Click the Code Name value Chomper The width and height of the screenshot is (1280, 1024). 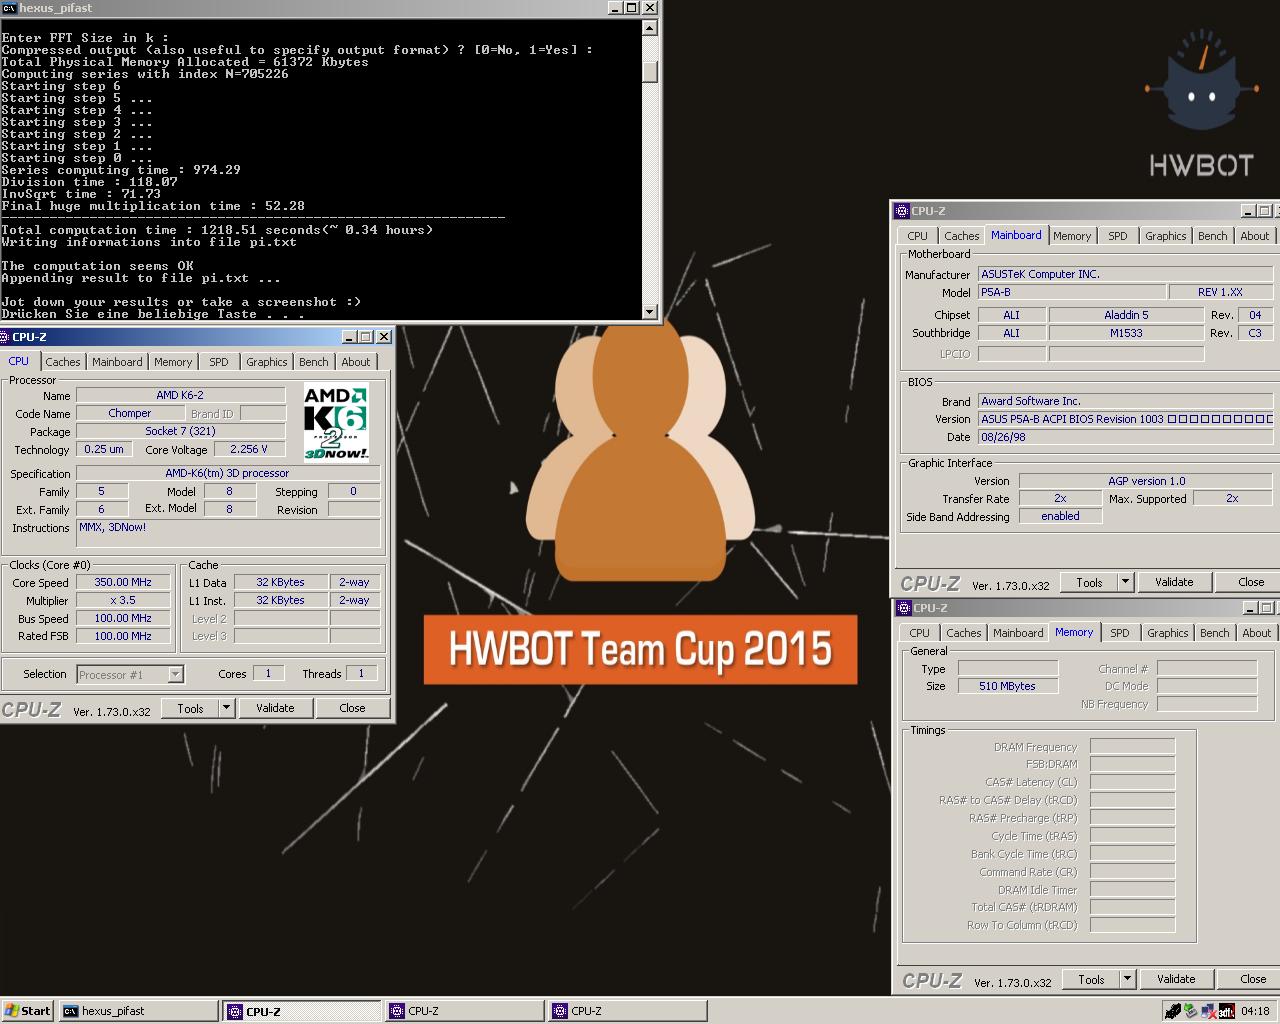click(x=130, y=413)
